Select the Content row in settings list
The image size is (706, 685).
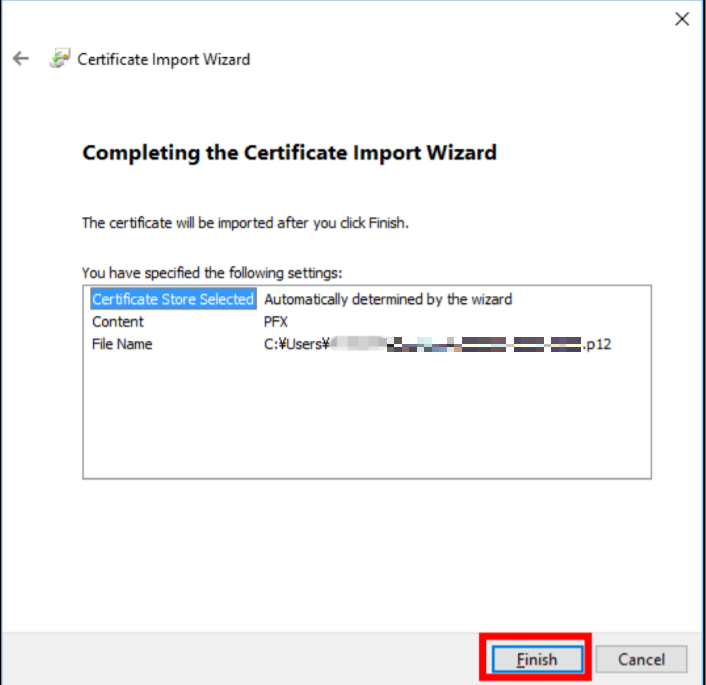[x=118, y=322]
